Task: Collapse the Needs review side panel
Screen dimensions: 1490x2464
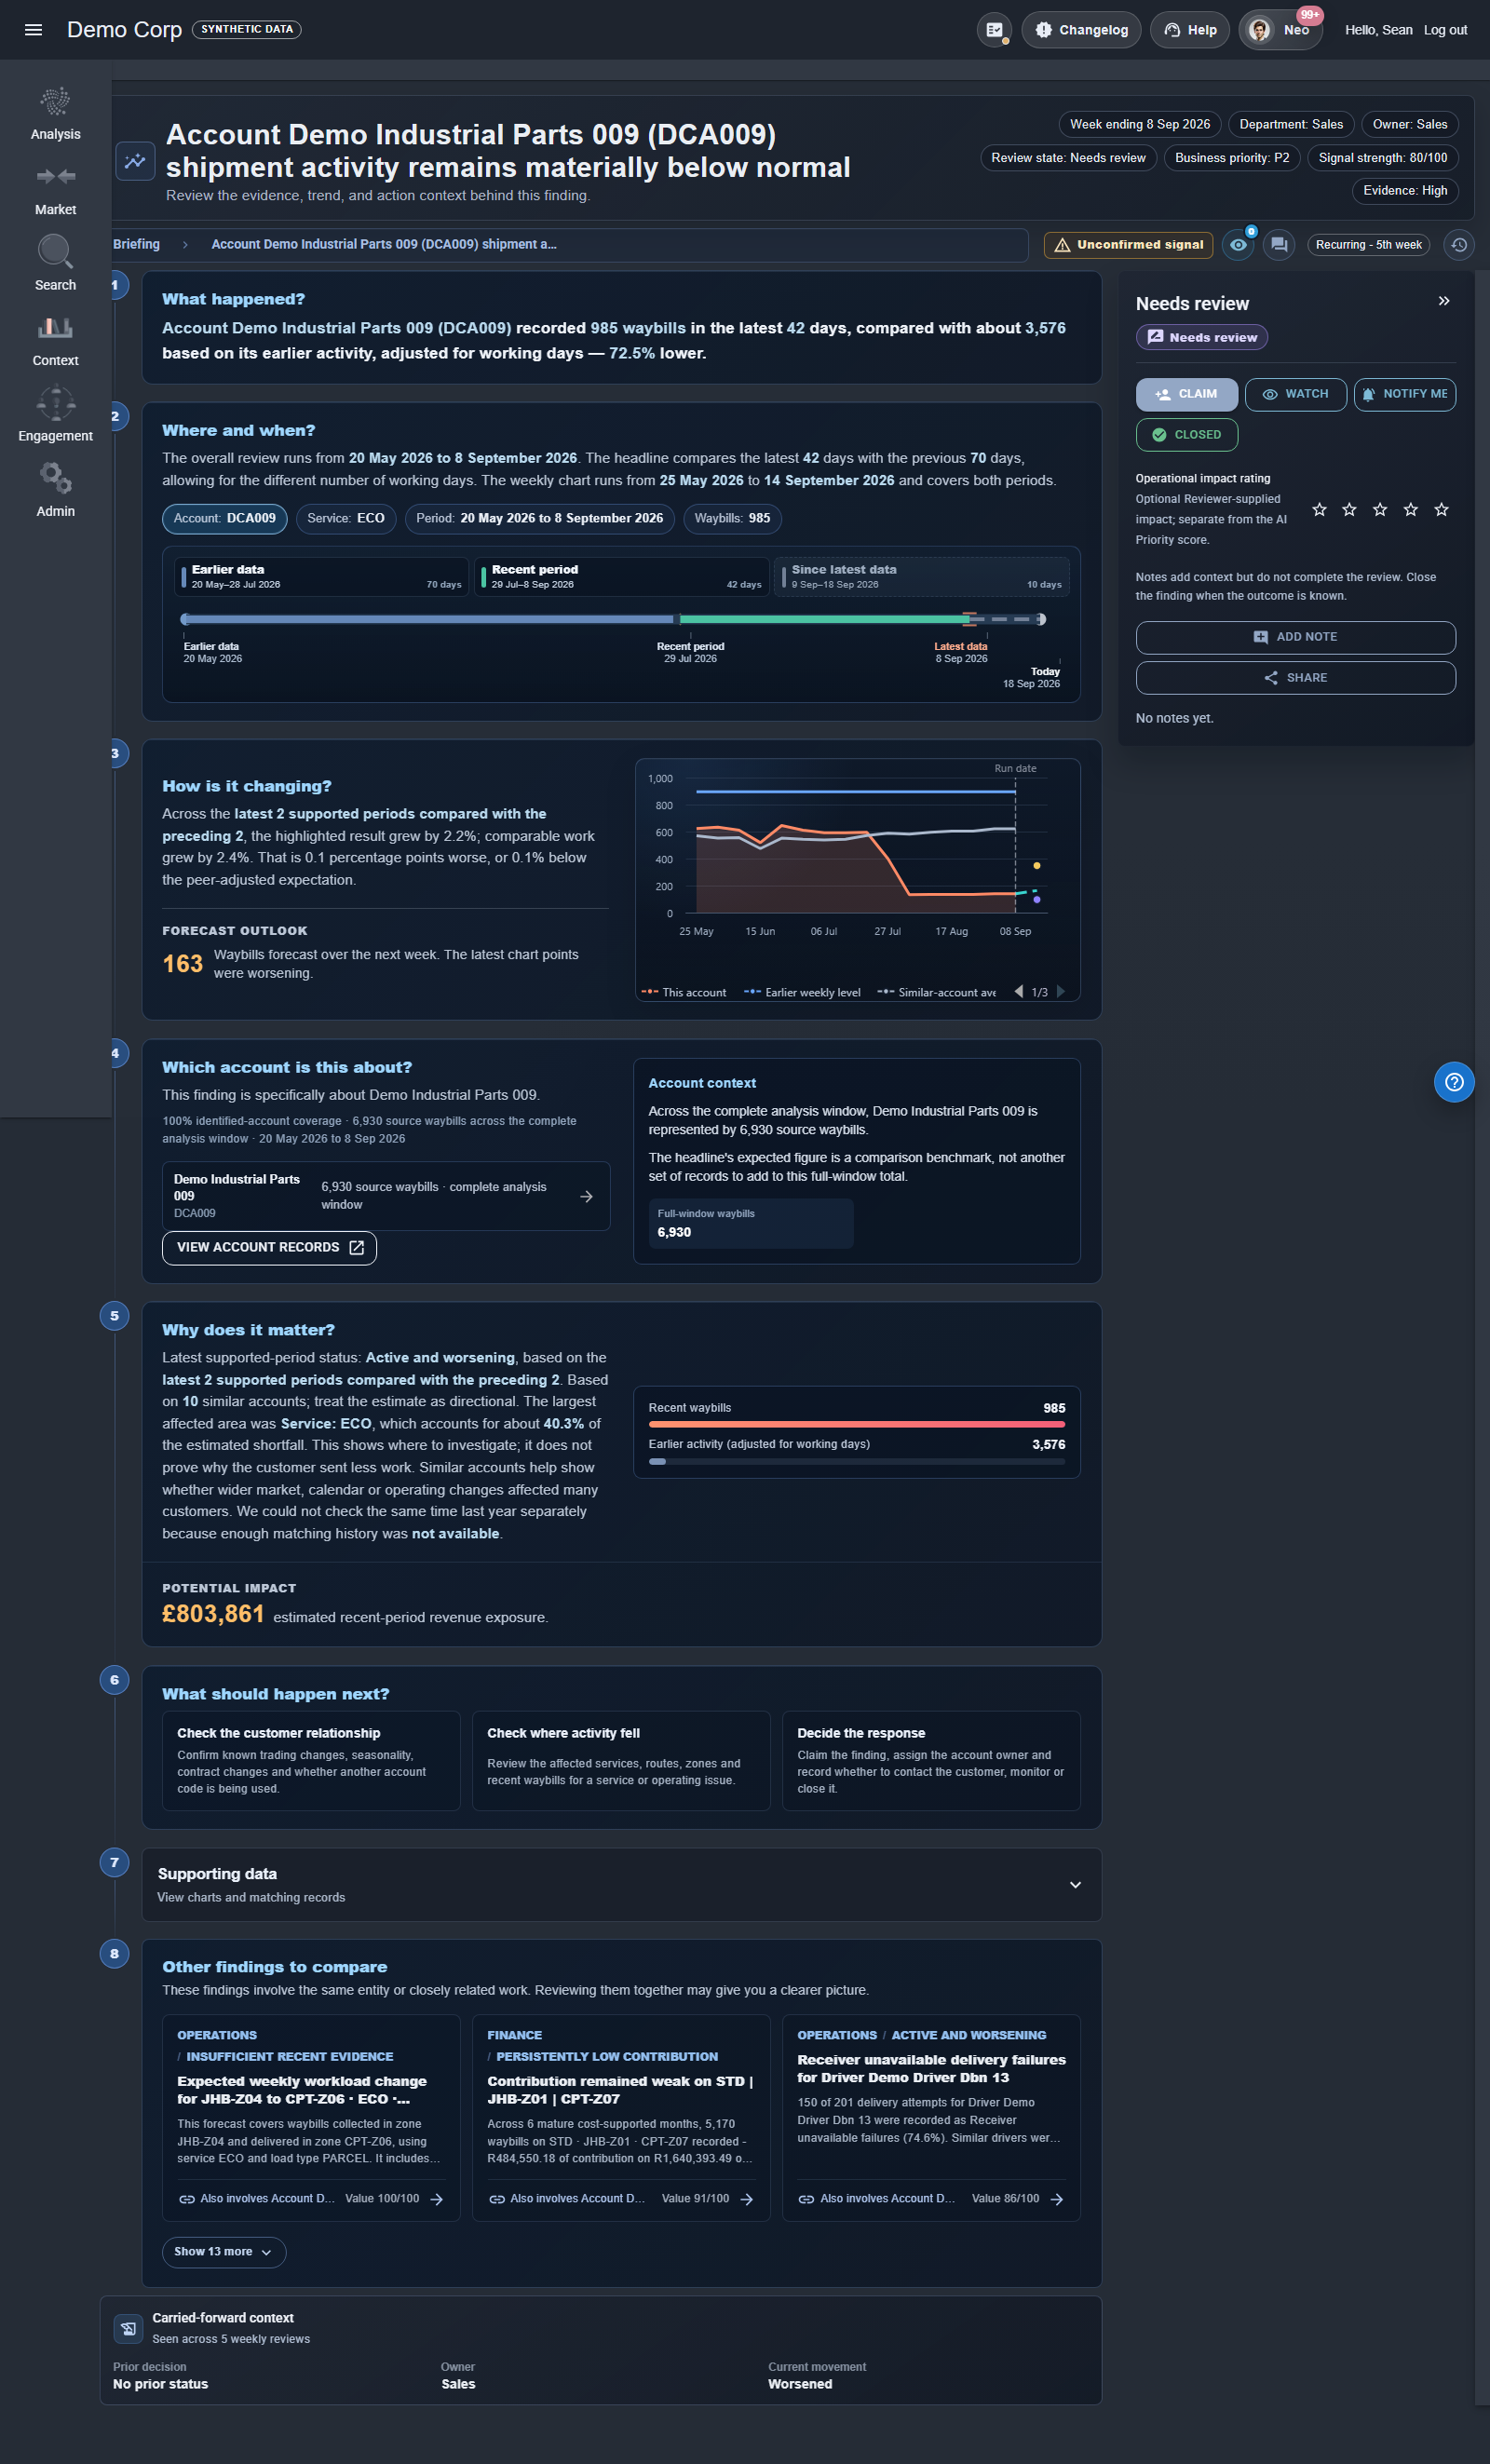Action: [1443, 301]
